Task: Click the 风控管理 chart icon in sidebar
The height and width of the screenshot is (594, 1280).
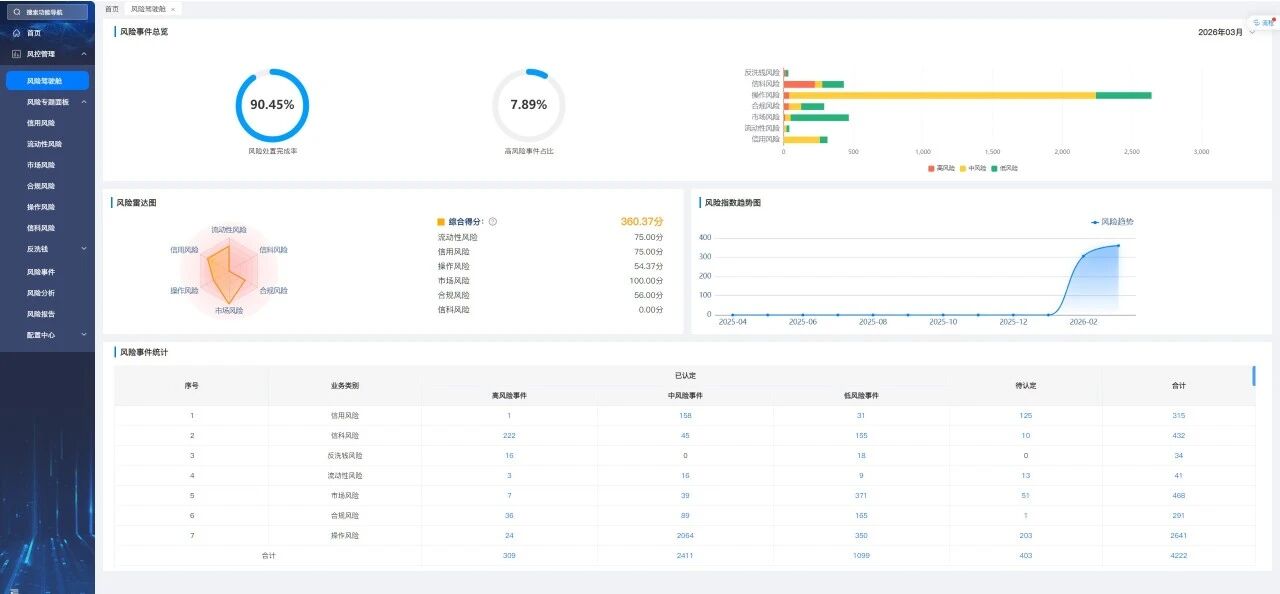Action: tap(16, 54)
